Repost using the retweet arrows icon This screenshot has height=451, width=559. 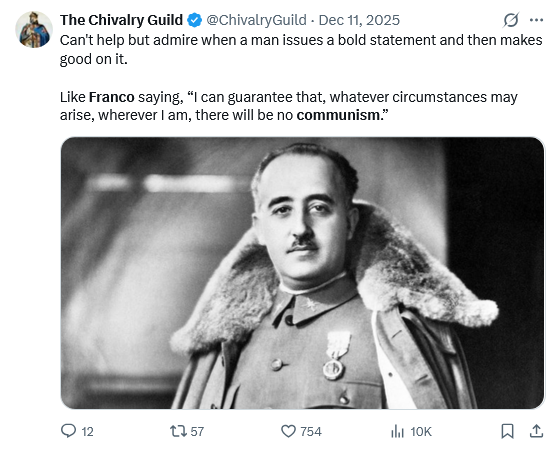[178, 431]
